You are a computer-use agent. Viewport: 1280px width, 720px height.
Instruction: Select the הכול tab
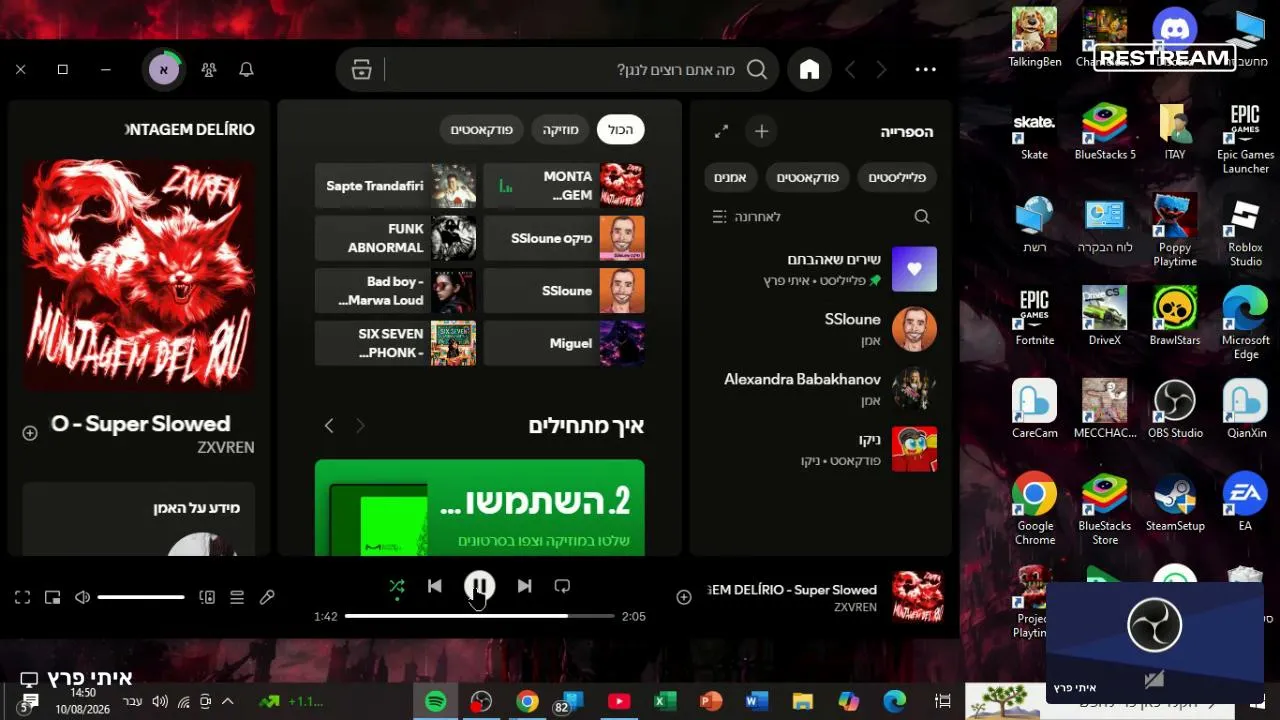click(621, 130)
